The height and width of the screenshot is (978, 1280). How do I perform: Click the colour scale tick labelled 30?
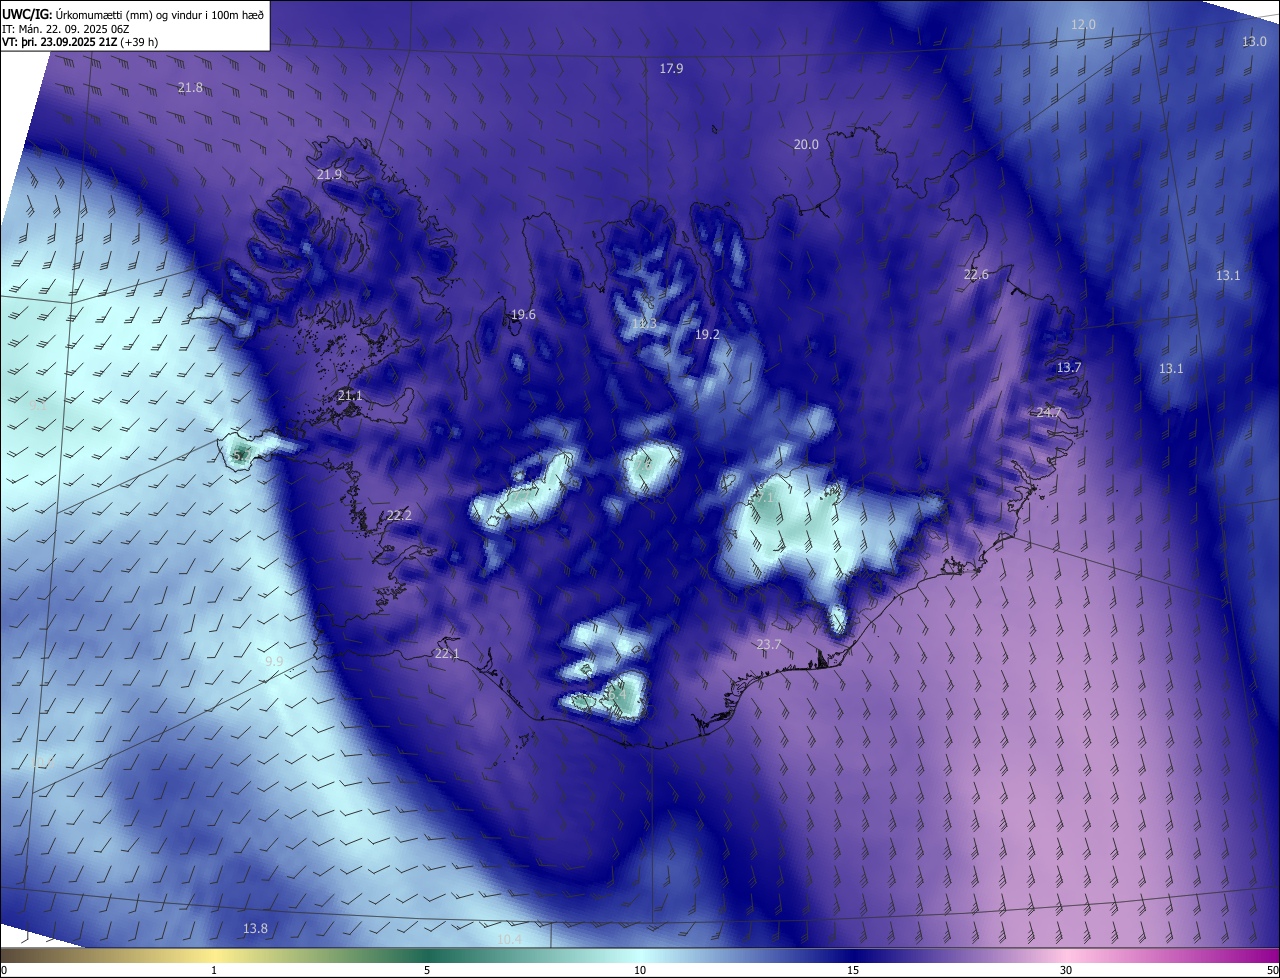pos(1066,971)
